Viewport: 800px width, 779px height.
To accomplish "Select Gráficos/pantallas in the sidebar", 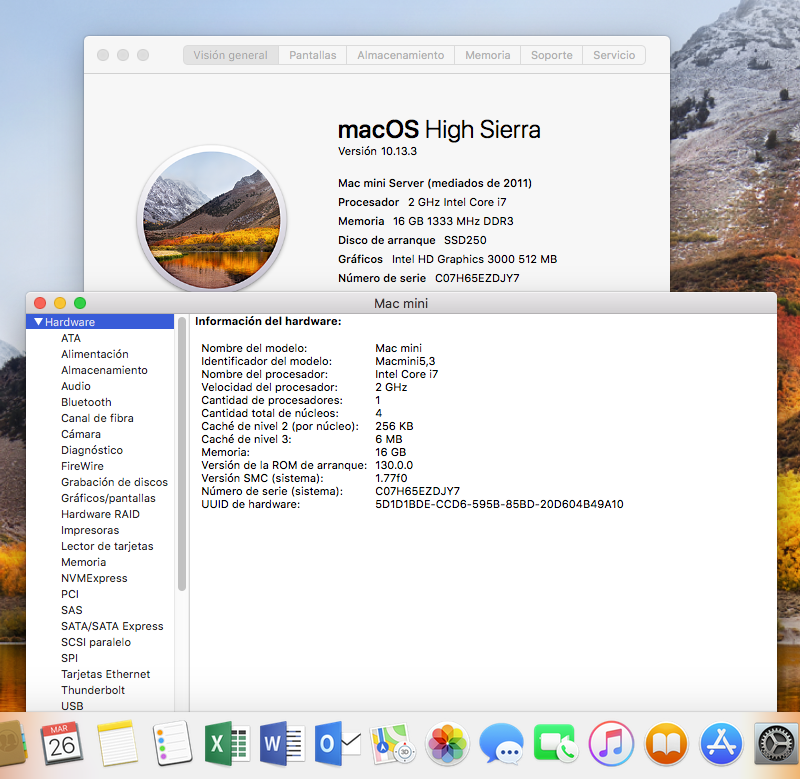I will (x=108, y=498).
